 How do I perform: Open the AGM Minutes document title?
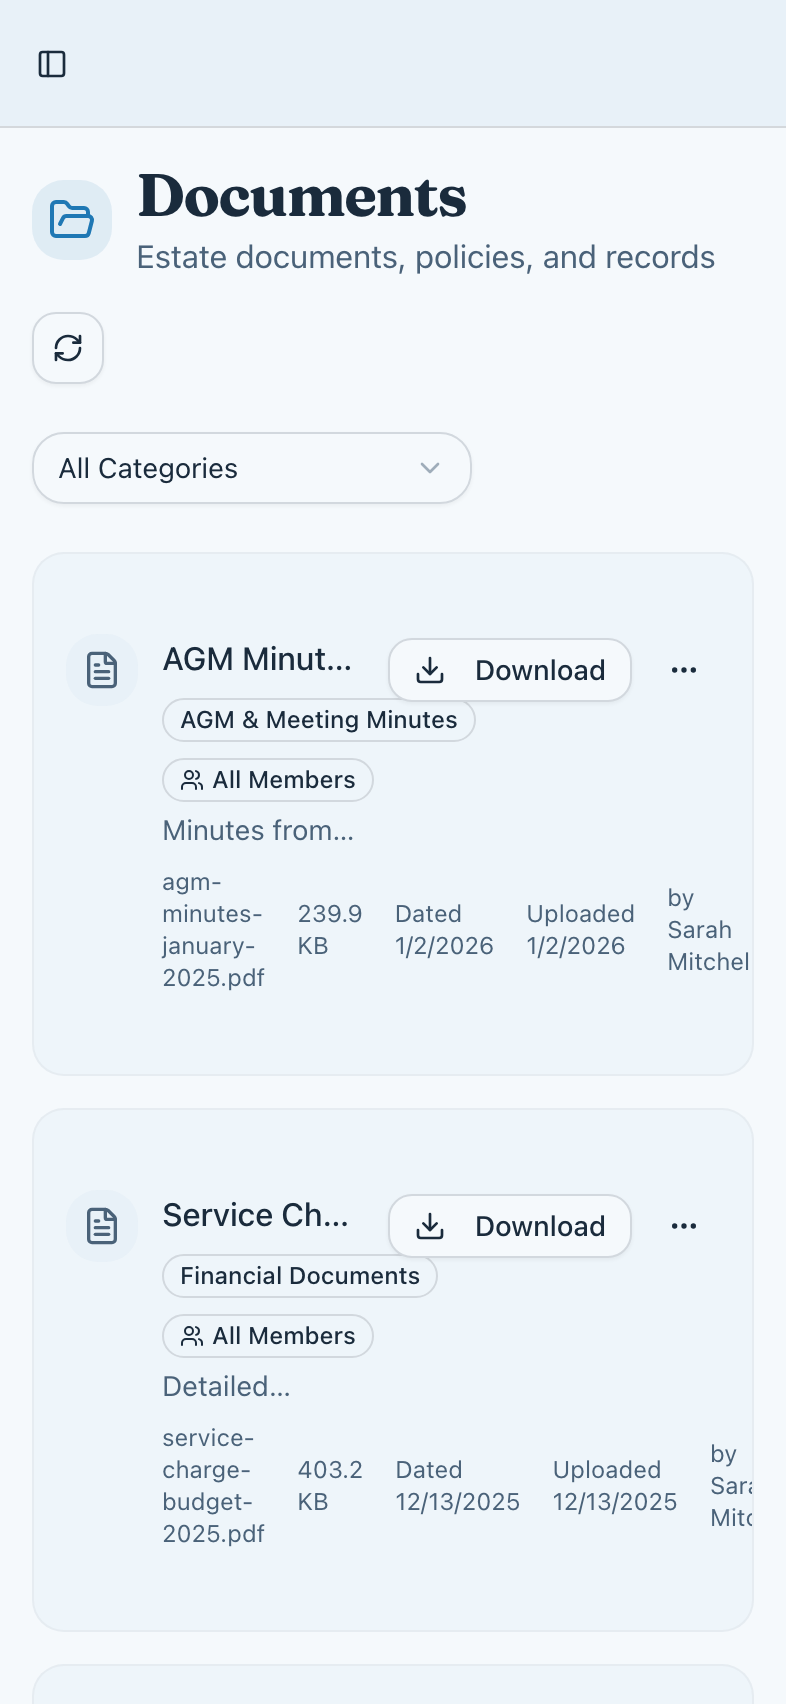pos(257,659)
